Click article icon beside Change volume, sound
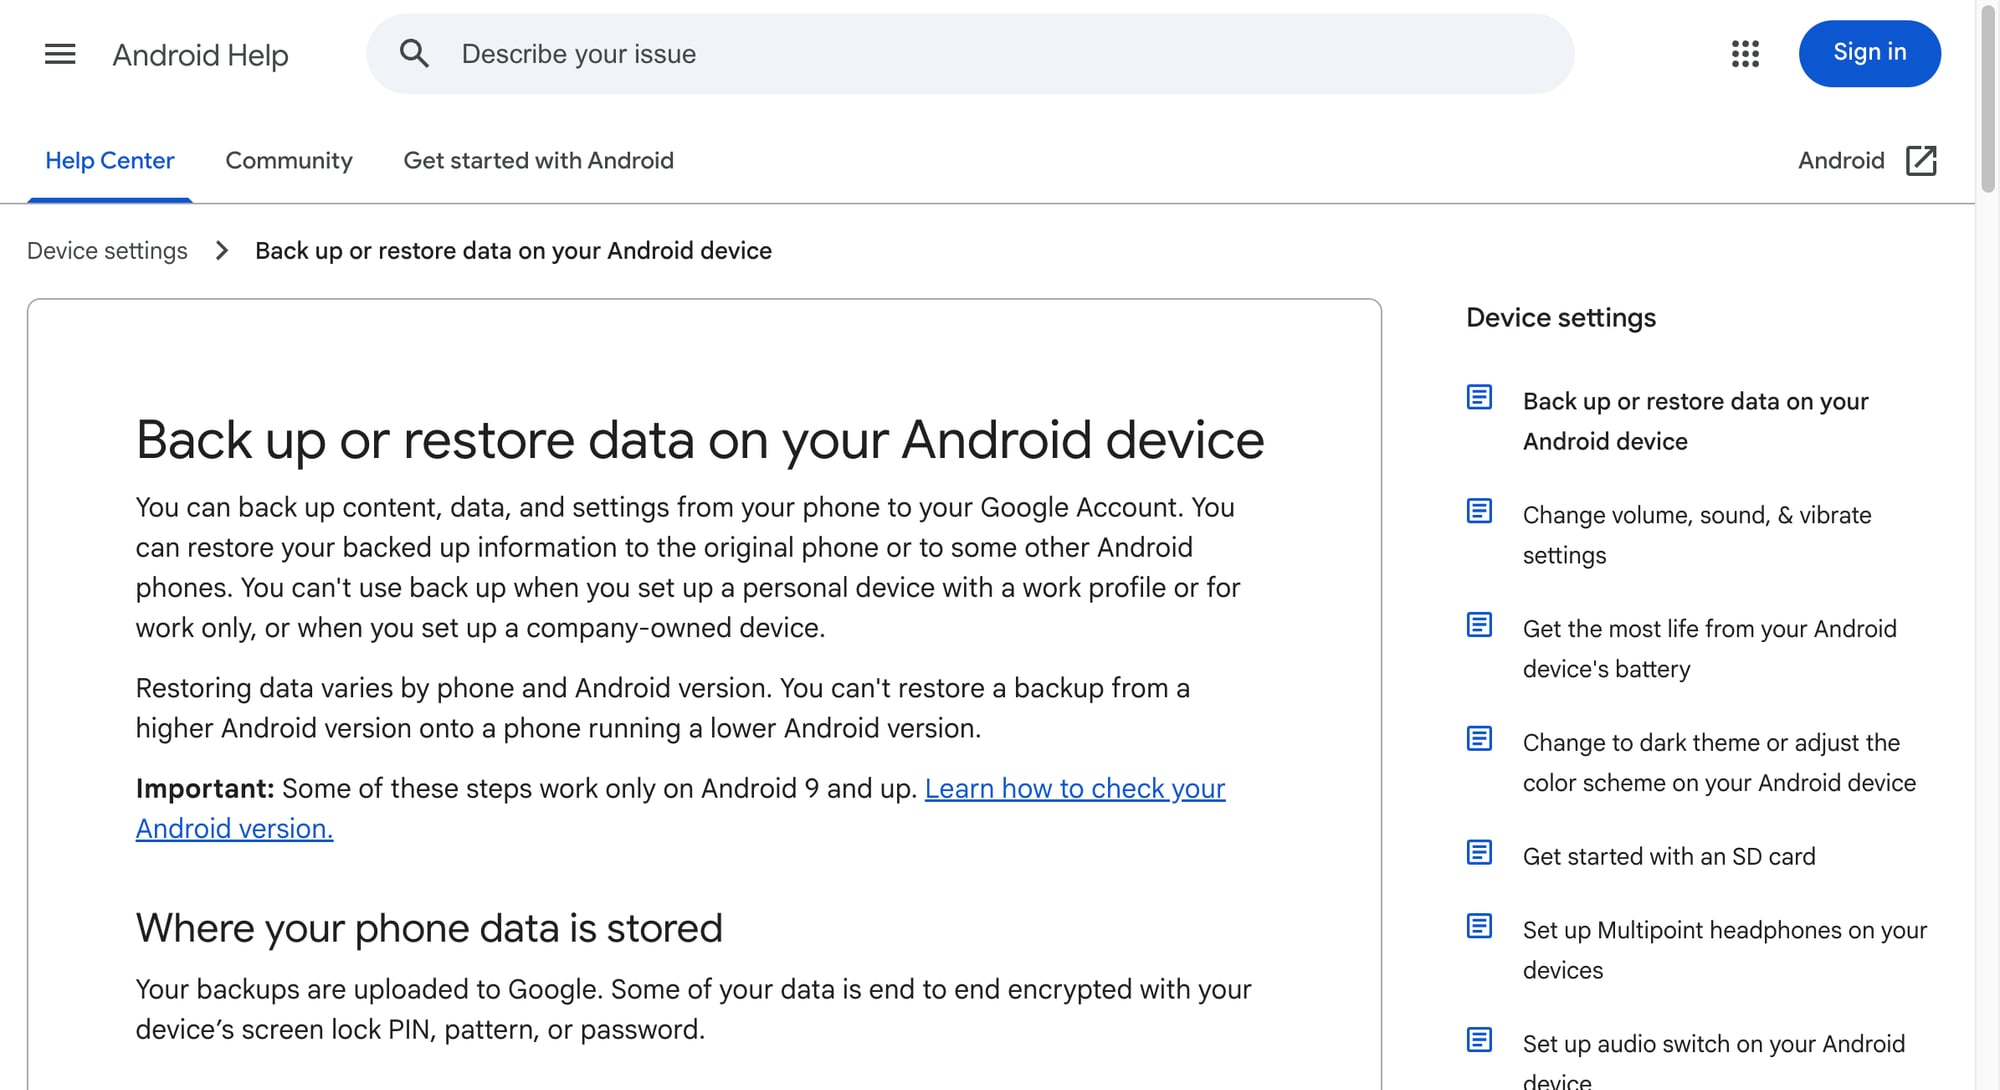Viewport: 2000px width, 1090px height. pyautogui.click(x=1479, y=511)
